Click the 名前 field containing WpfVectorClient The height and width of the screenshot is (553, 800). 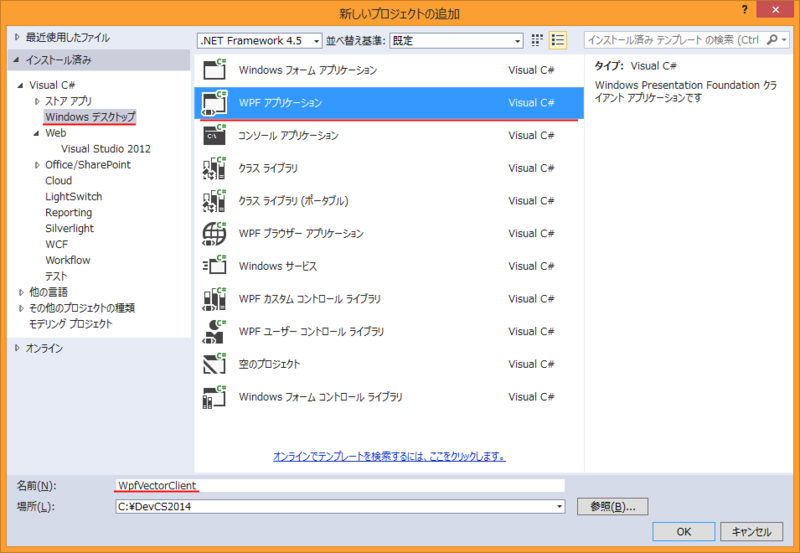340,485
